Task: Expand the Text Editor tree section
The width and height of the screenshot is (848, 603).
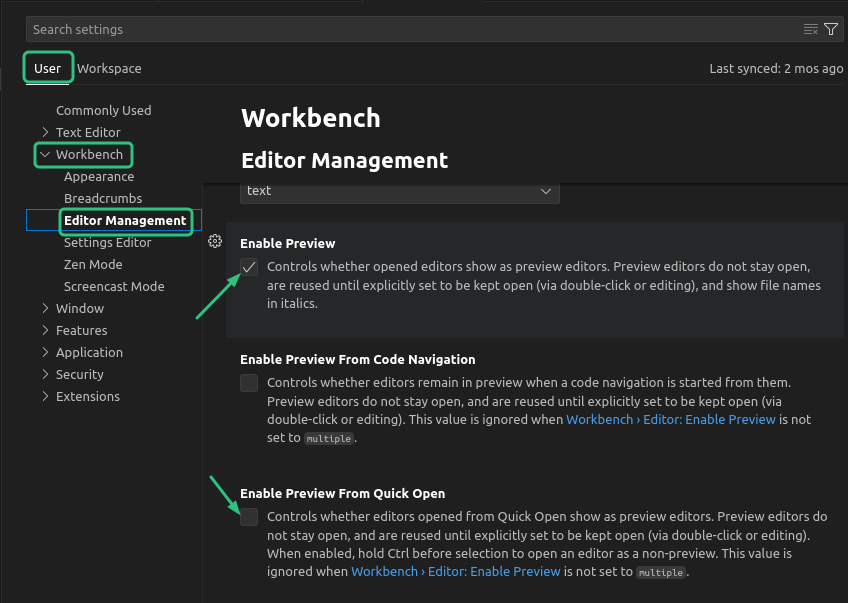Action: [x=45, y=132]
